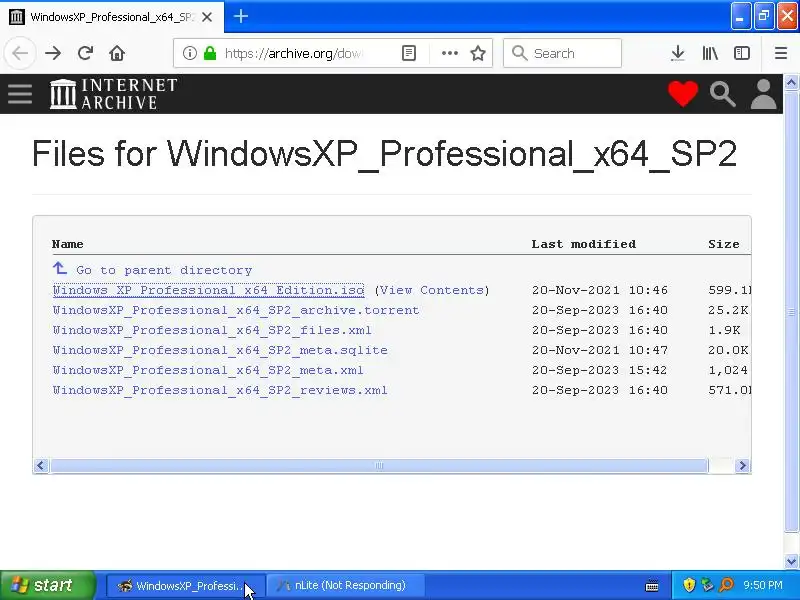Open page actions three-dot menu

[x=449, y=53]
